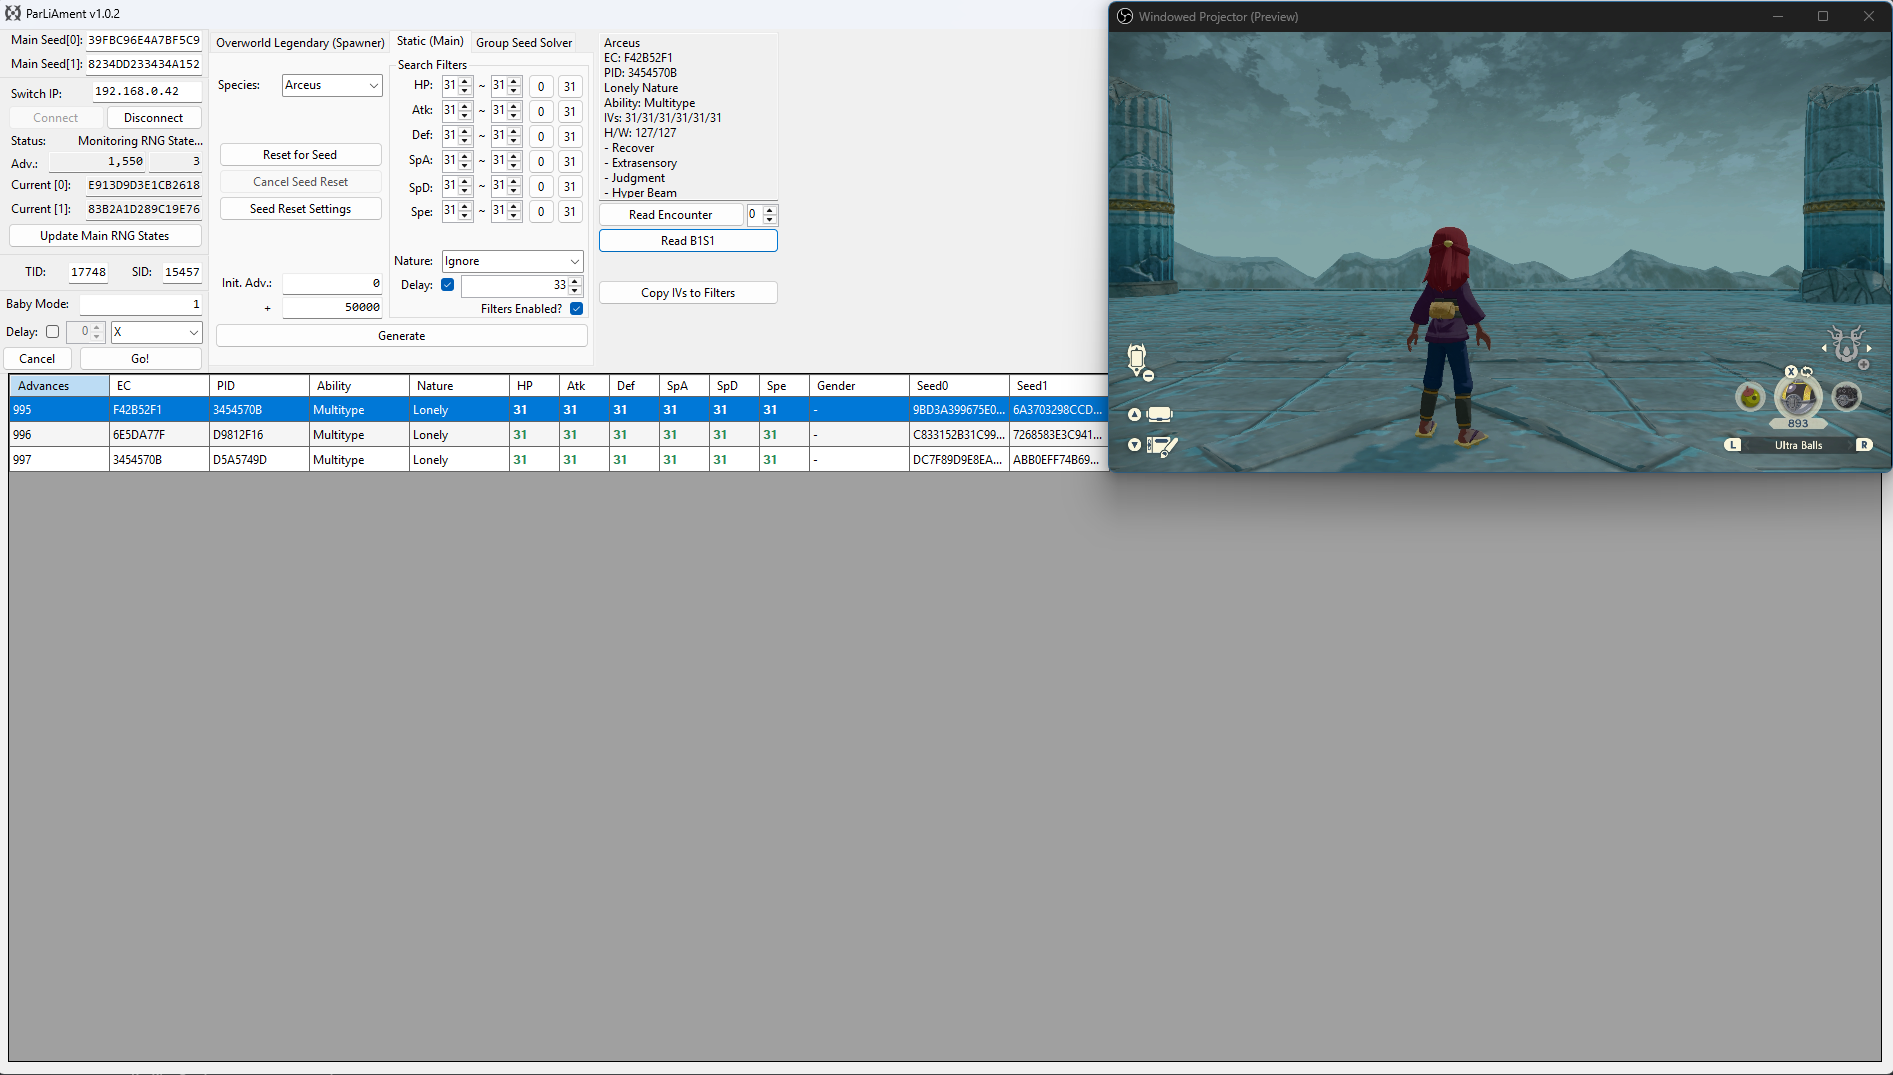Click the L shoulder button icon in preview

(x=1733, y=445)
